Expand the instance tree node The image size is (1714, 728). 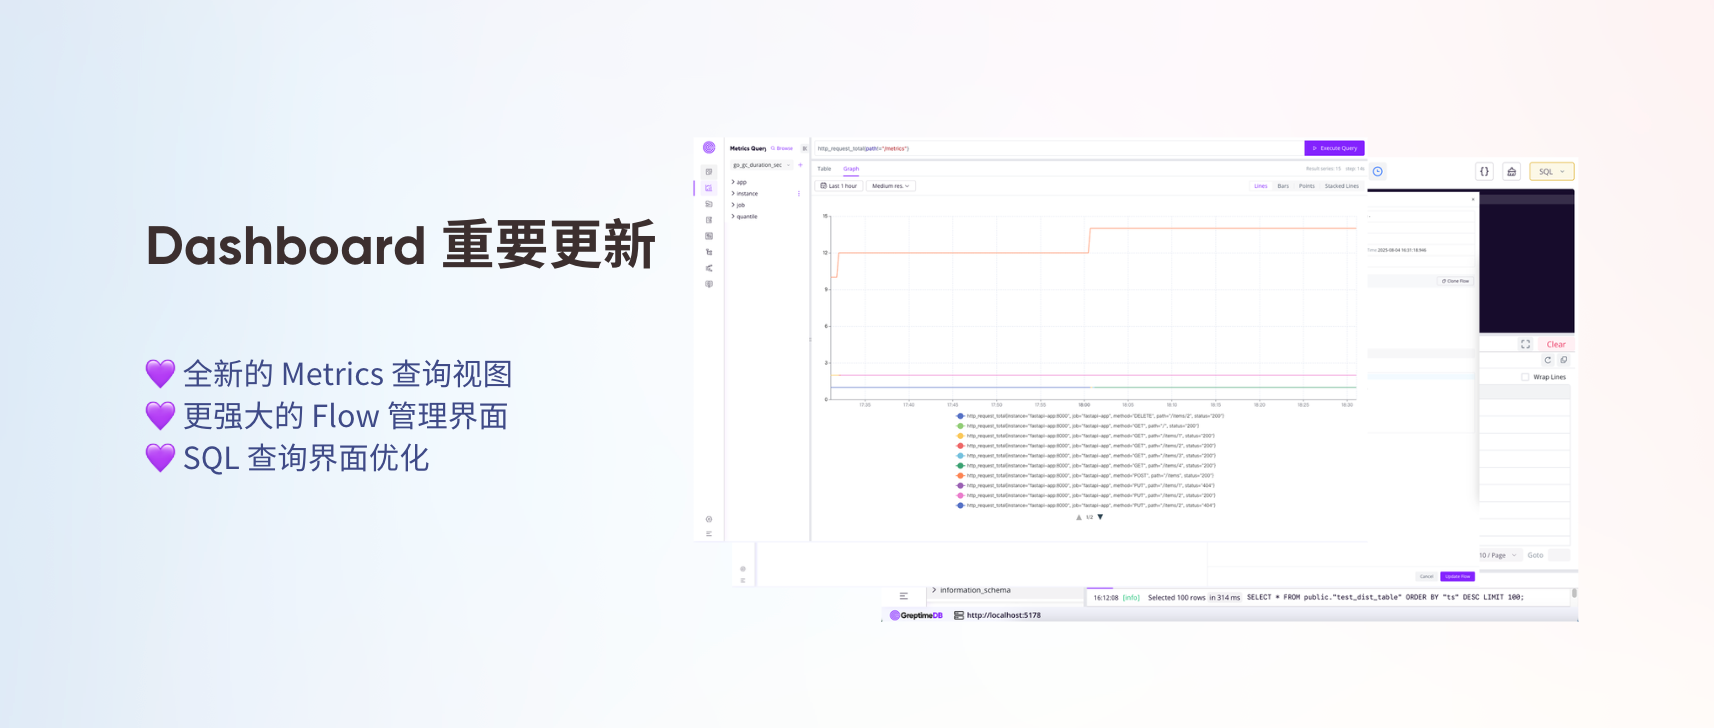click(x=746, y=193)
